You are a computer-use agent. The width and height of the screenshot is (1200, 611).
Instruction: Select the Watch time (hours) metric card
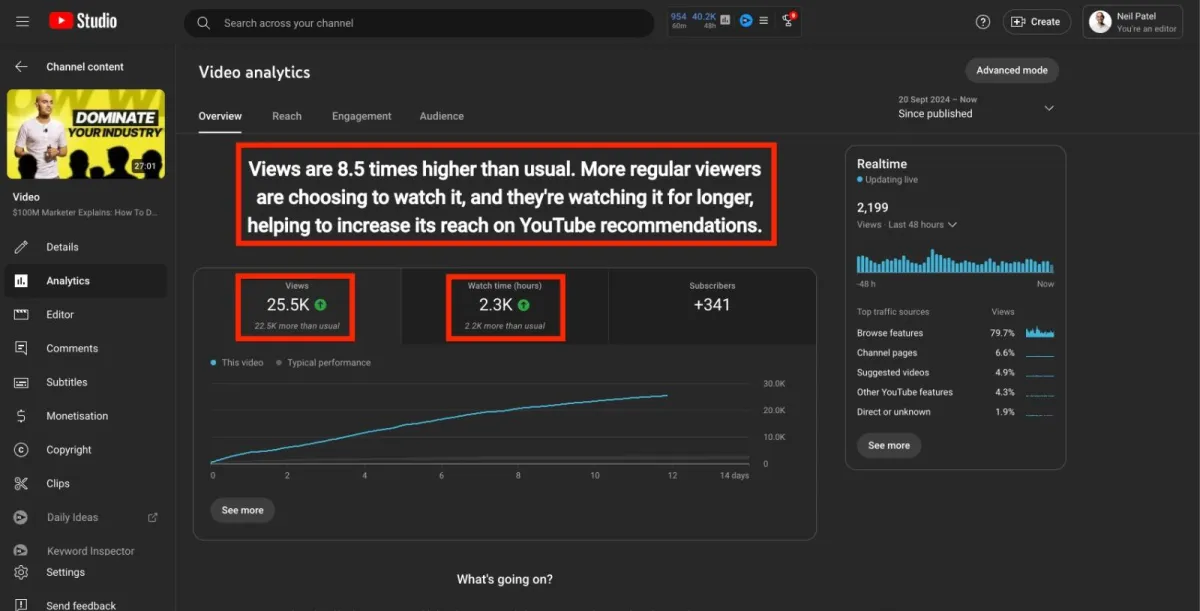point(505,307)
